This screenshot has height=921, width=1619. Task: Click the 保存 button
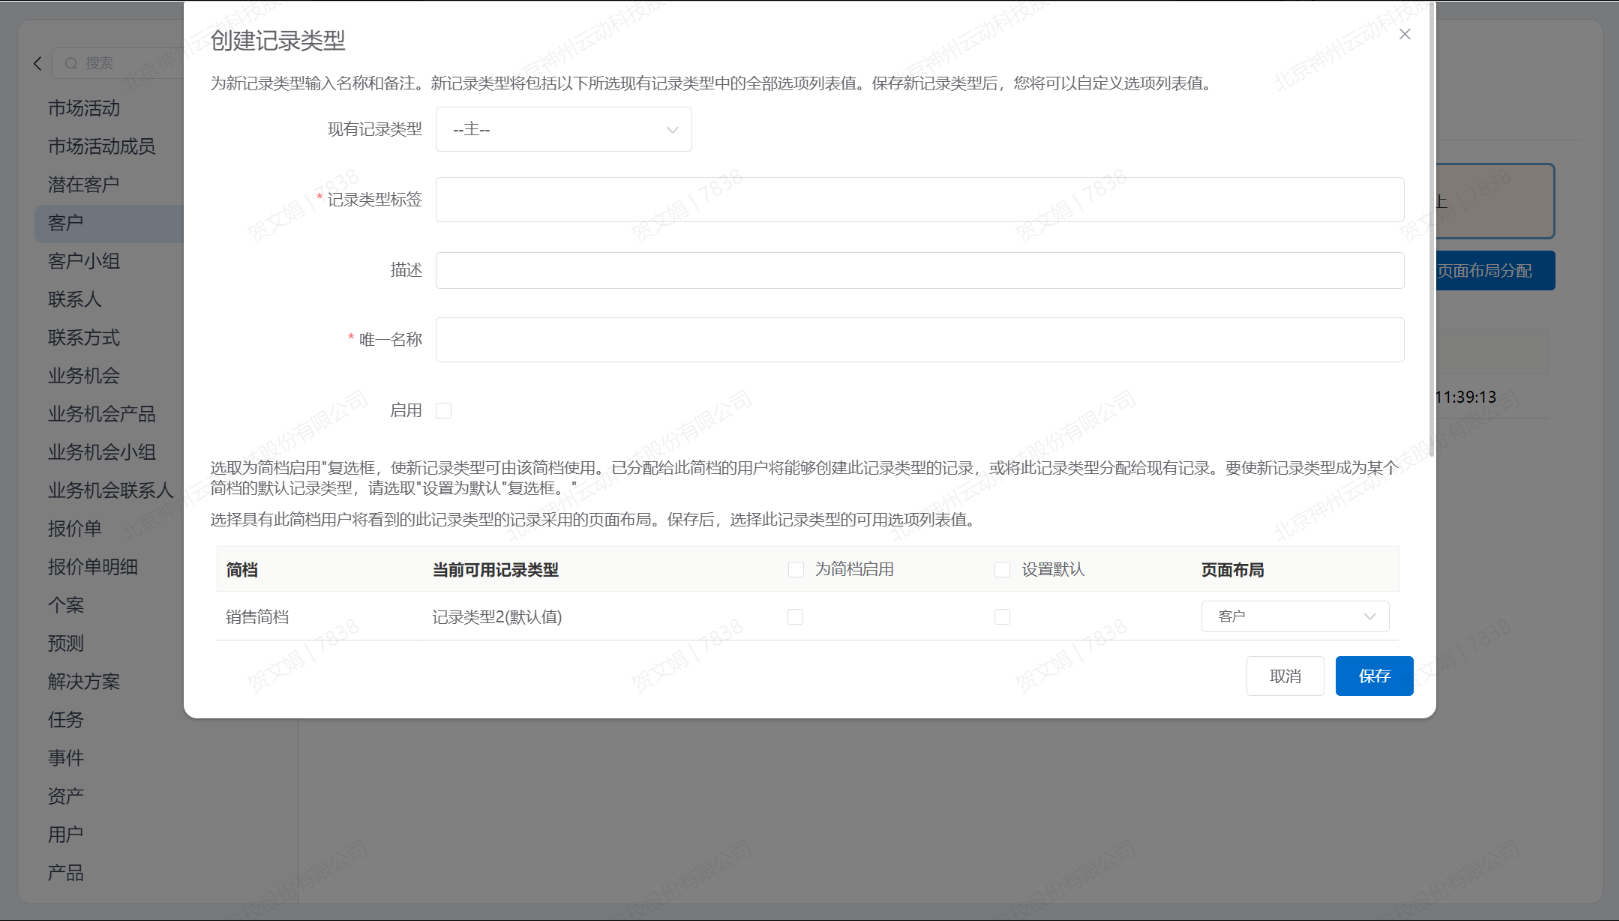pos(1374,676)
